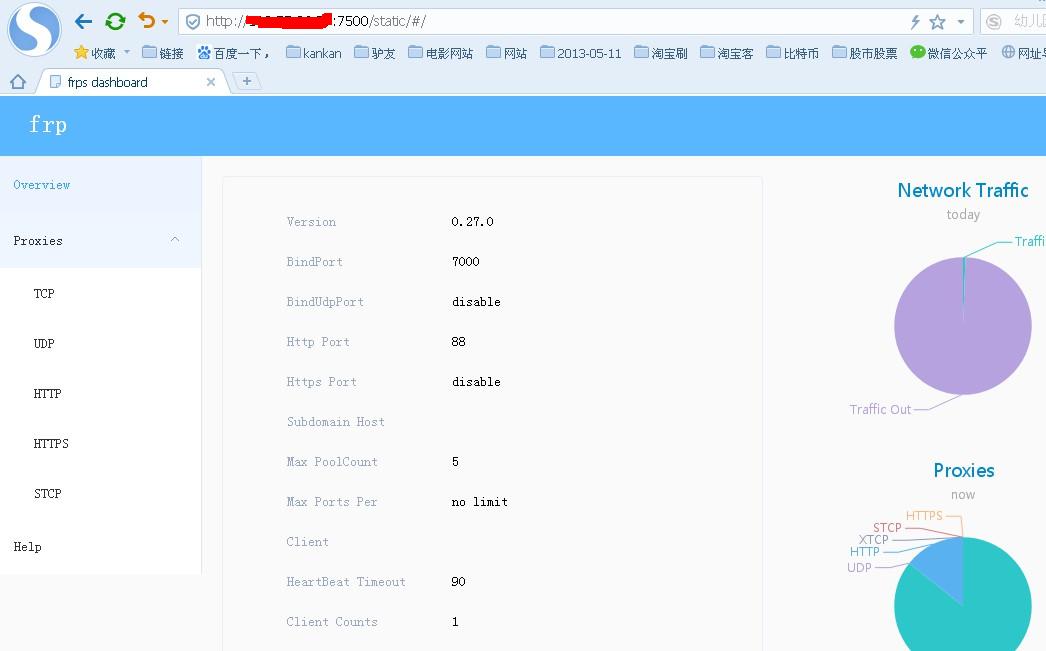Go to the HTTPS proxies page
This screenshot has height=651, width=1046.
[x=51, y=444]
